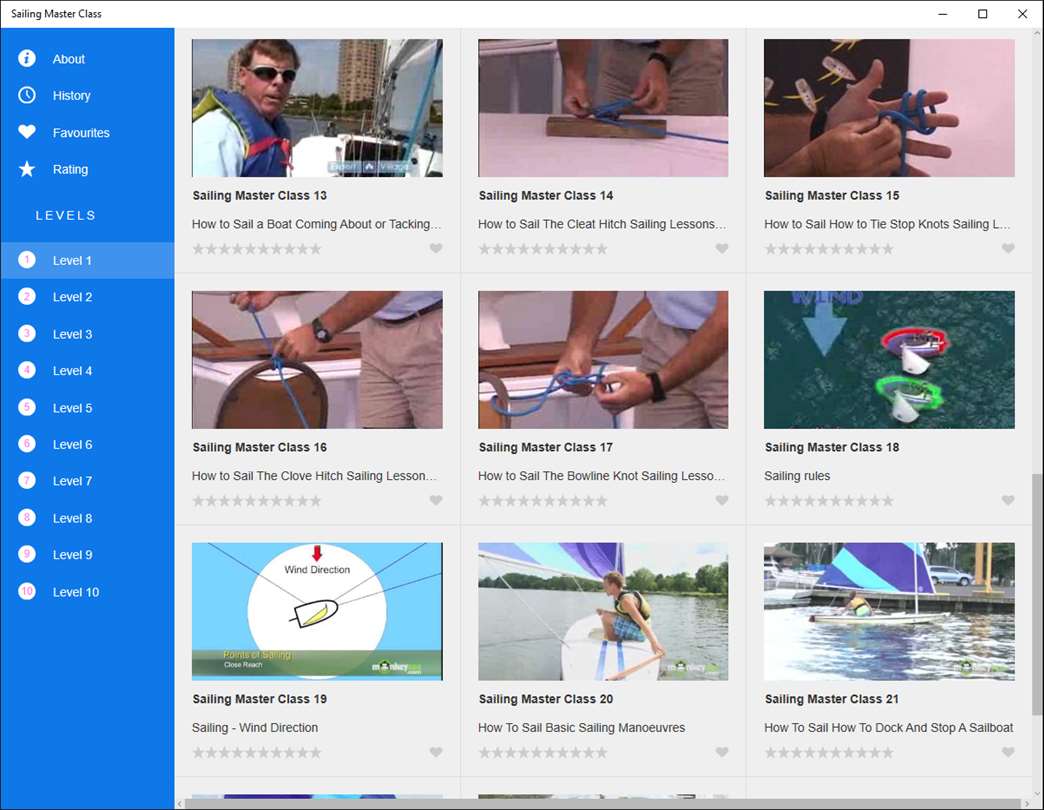
Task: Favourite Sailing Master Class 17 with heart
Action: point(722,500)
